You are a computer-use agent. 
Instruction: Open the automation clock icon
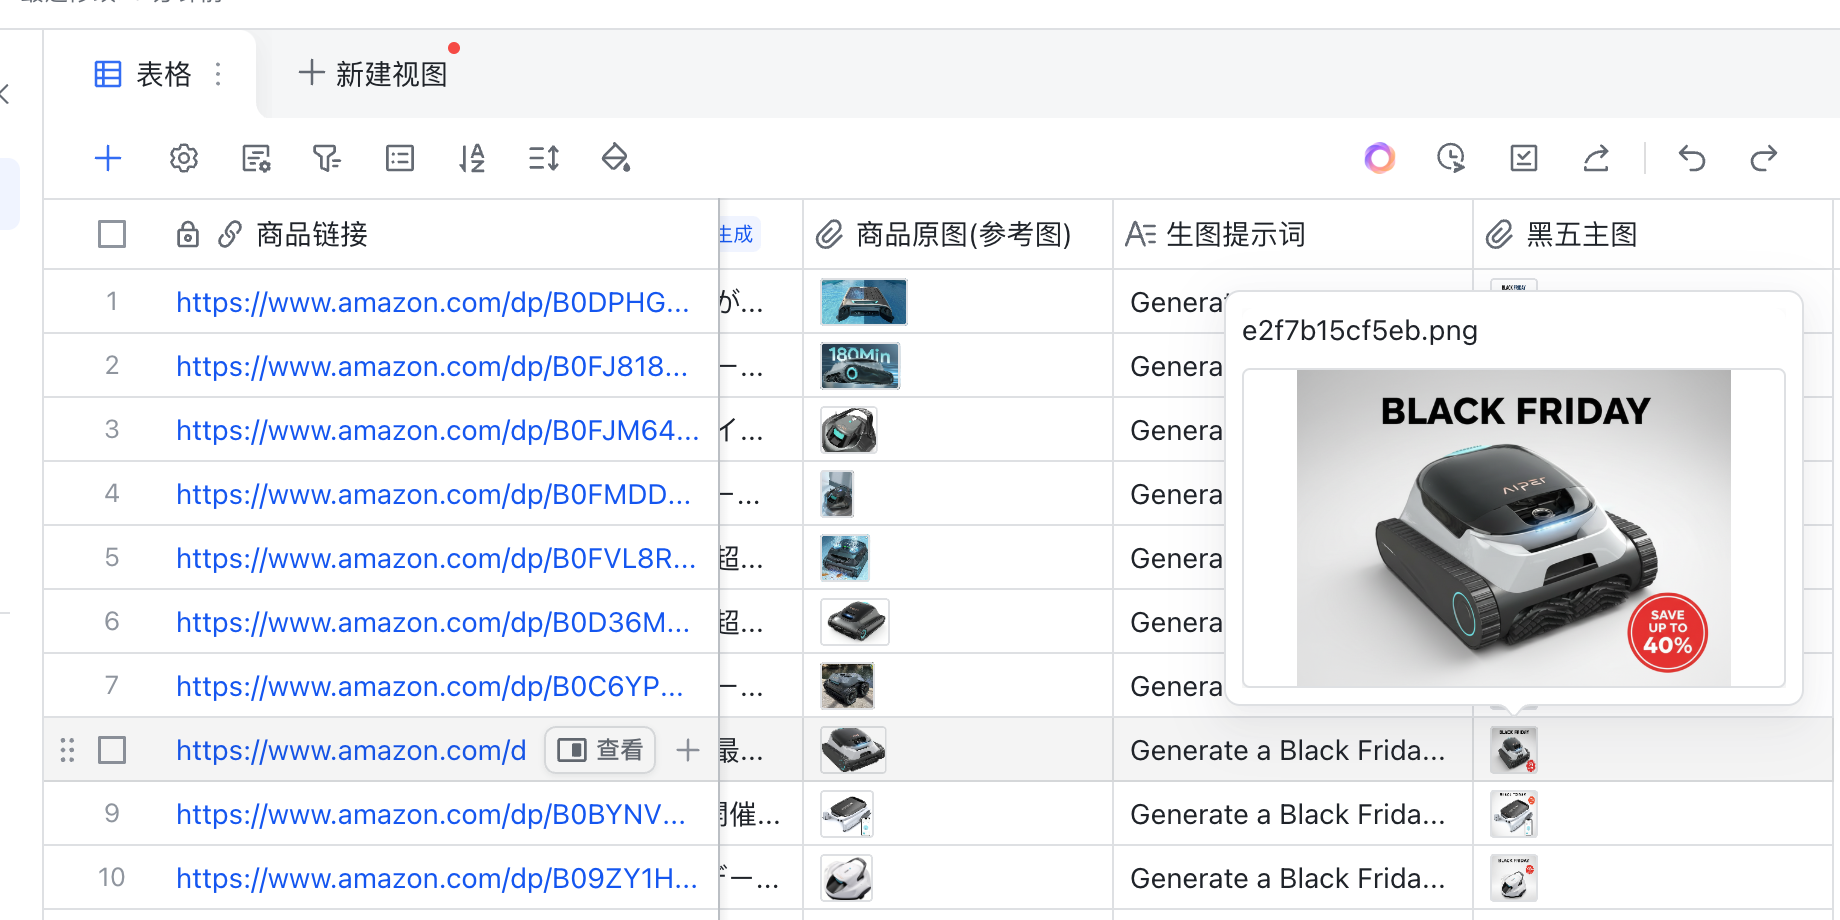pyautogui.click(x=1451, y=158)
